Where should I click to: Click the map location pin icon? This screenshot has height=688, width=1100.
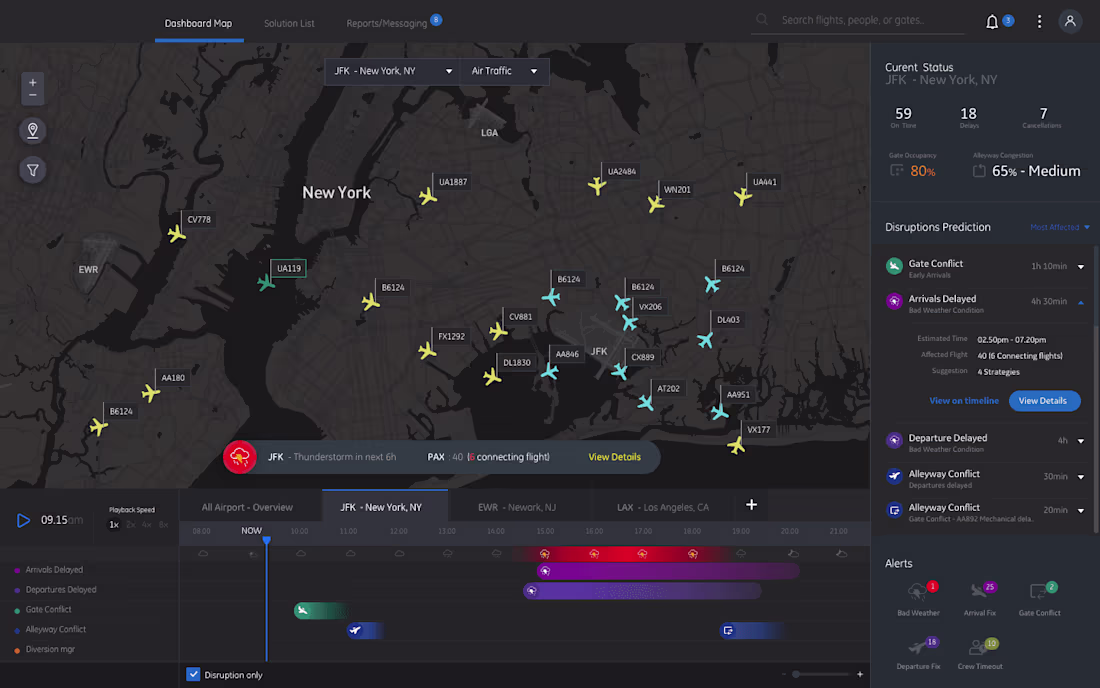coord(32,130)
